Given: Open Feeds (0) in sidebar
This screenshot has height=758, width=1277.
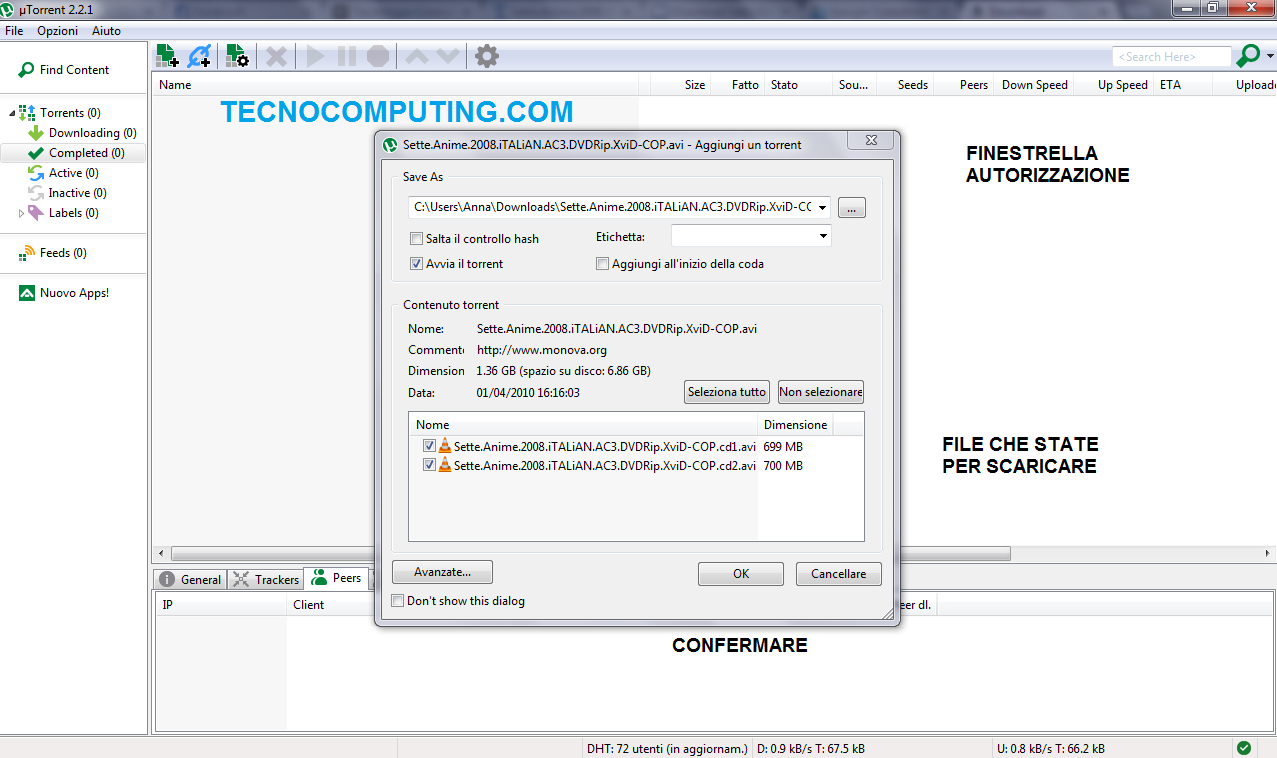Looking at the screenshot, I should coord(53,253).
